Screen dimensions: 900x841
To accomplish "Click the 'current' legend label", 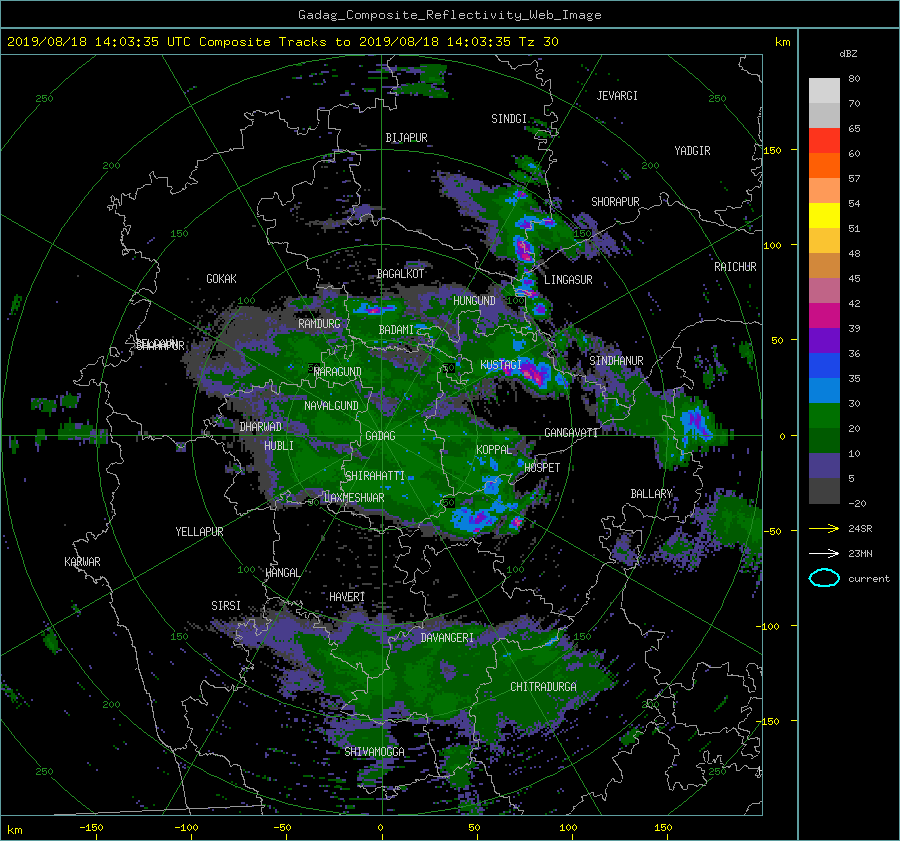I will pyautogui.click(x=869, y=579).
